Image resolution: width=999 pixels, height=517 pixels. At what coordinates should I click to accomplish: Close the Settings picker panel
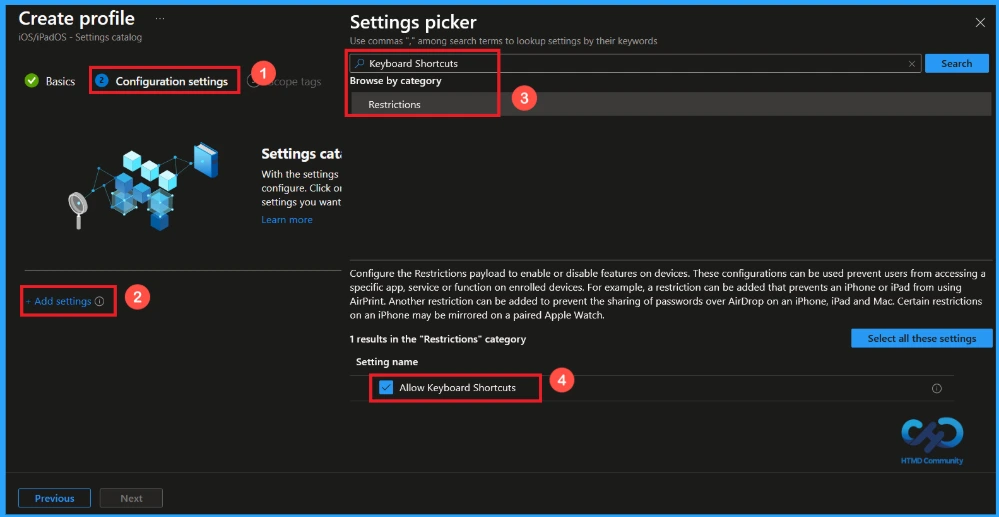980,23
